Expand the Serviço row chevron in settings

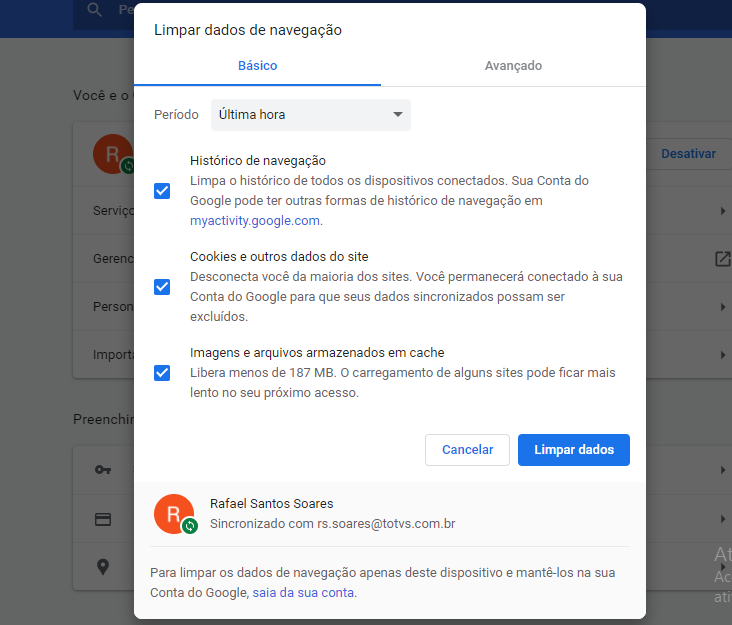point(723,211)
